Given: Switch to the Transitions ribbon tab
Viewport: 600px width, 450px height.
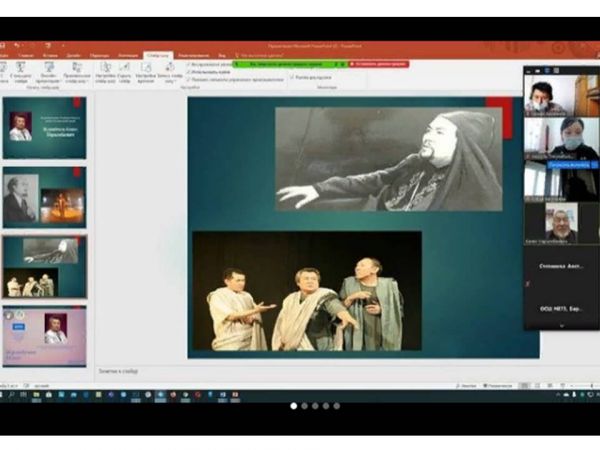Looking at the screenshot, I should pyautogui.click(x=100, y=55).
